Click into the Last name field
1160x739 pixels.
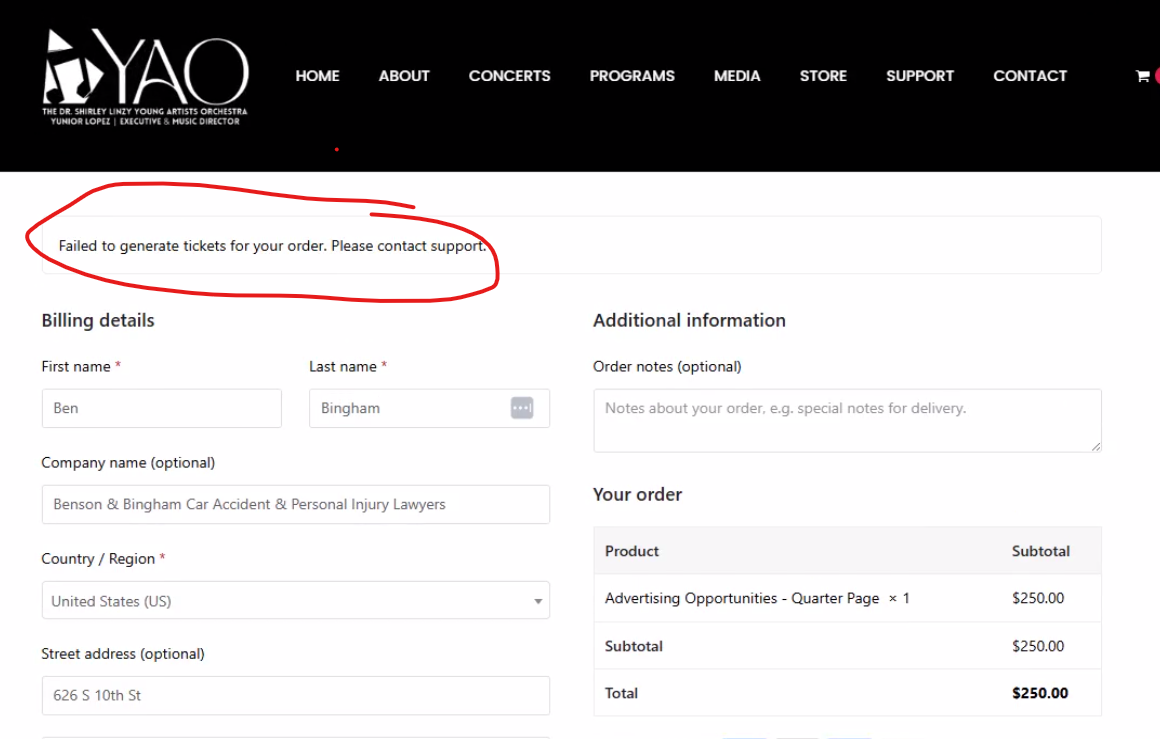pyautogui.click(x=410, y=408)
